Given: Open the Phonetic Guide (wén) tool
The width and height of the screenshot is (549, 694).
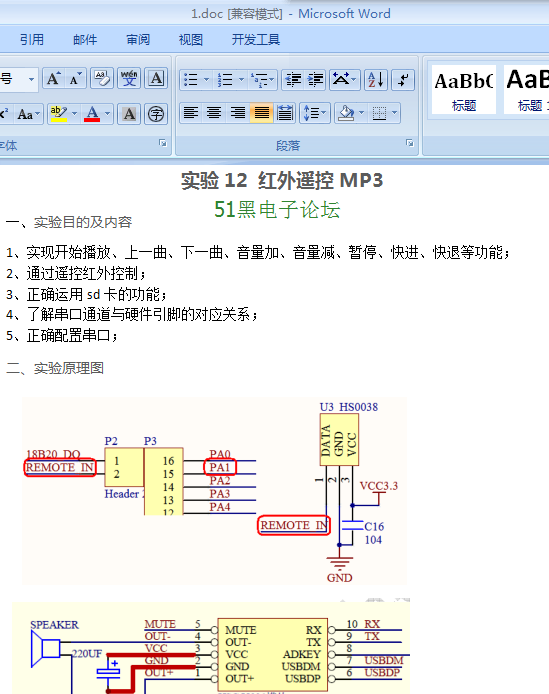Looking at the screenshot, I should click(129, 79).
